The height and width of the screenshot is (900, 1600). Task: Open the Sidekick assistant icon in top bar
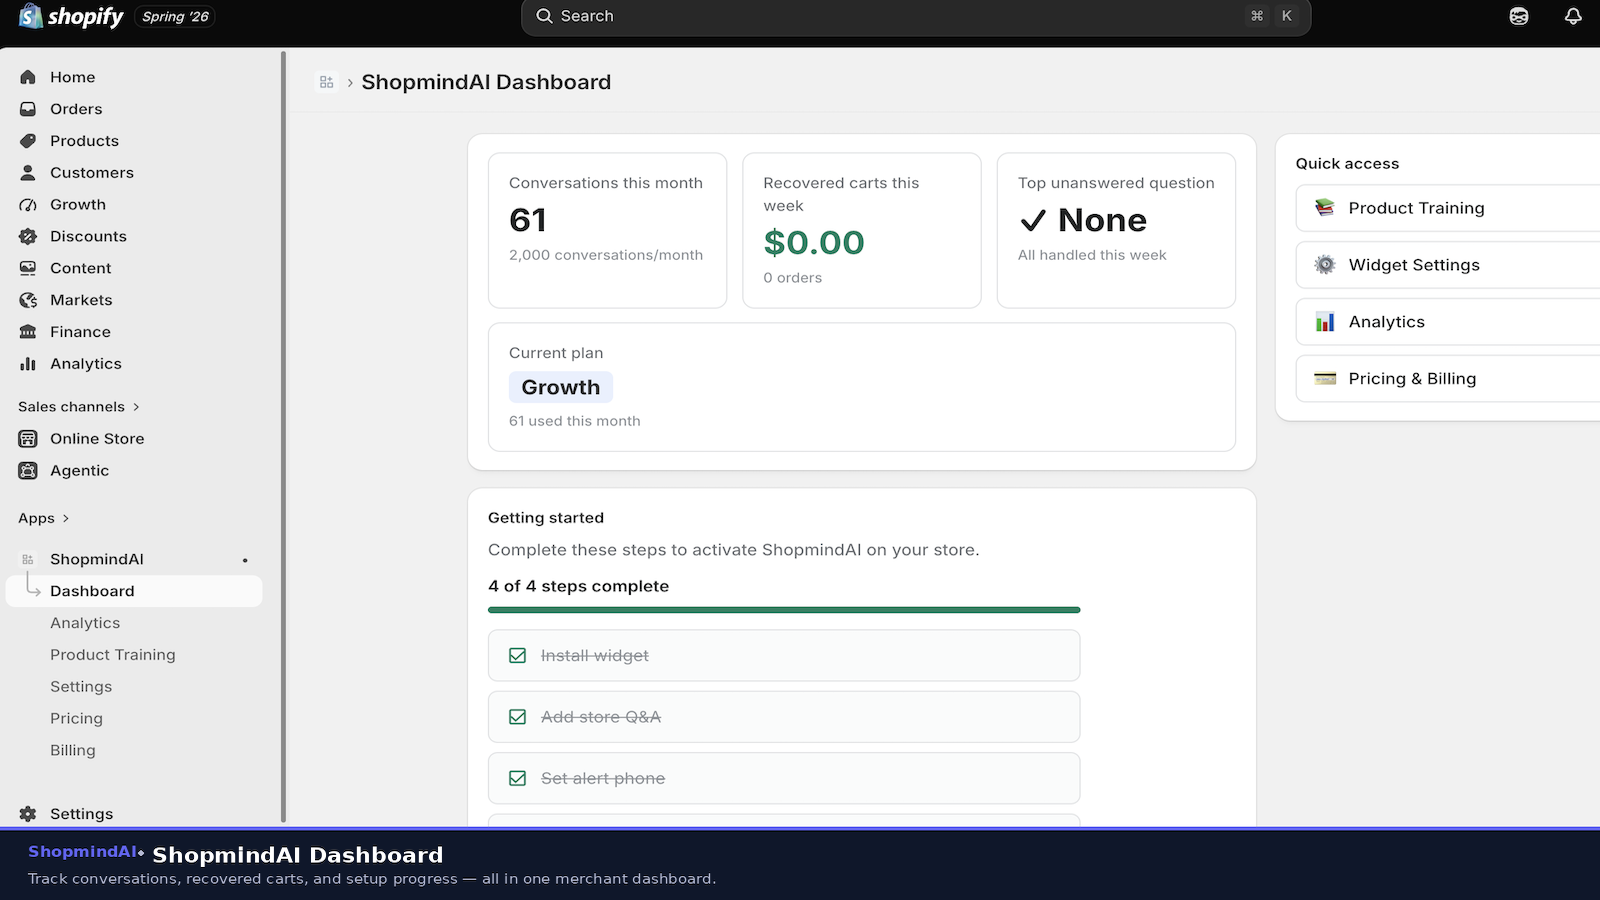pyautogui.click(x=1519, y=16)
